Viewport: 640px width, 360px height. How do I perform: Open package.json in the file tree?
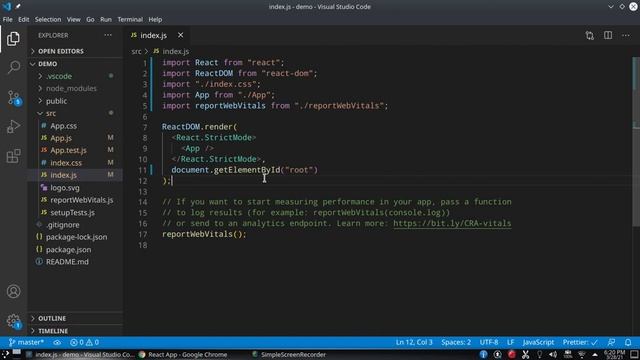pyautogui.click(x=76, y=249)
